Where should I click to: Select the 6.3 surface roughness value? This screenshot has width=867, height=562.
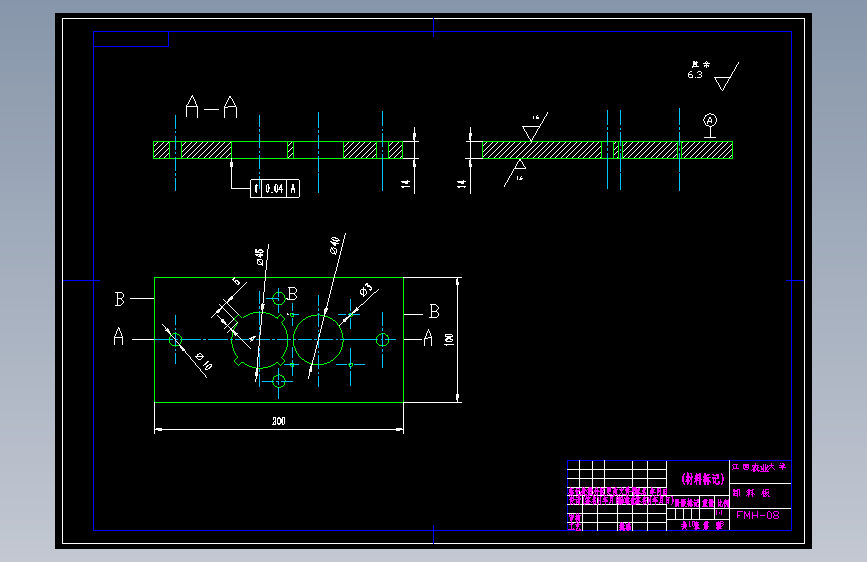[694, 75]
